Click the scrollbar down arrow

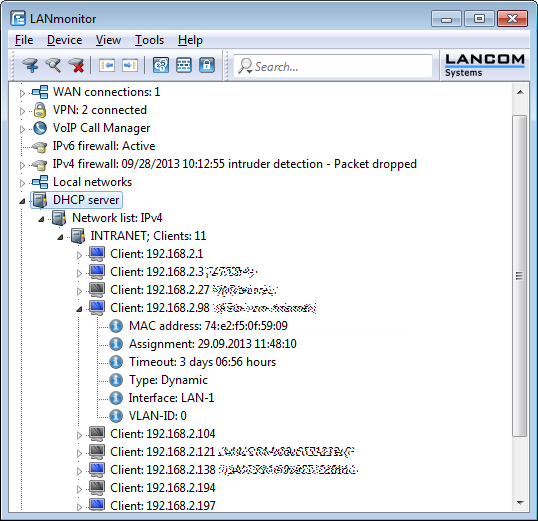coord(520,503)
